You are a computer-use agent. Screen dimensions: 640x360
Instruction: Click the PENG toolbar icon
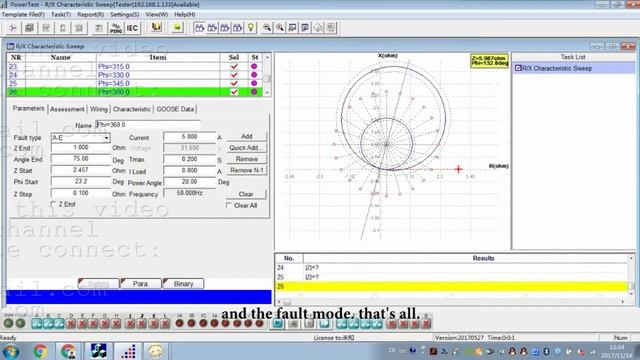(x=116, y=28)
